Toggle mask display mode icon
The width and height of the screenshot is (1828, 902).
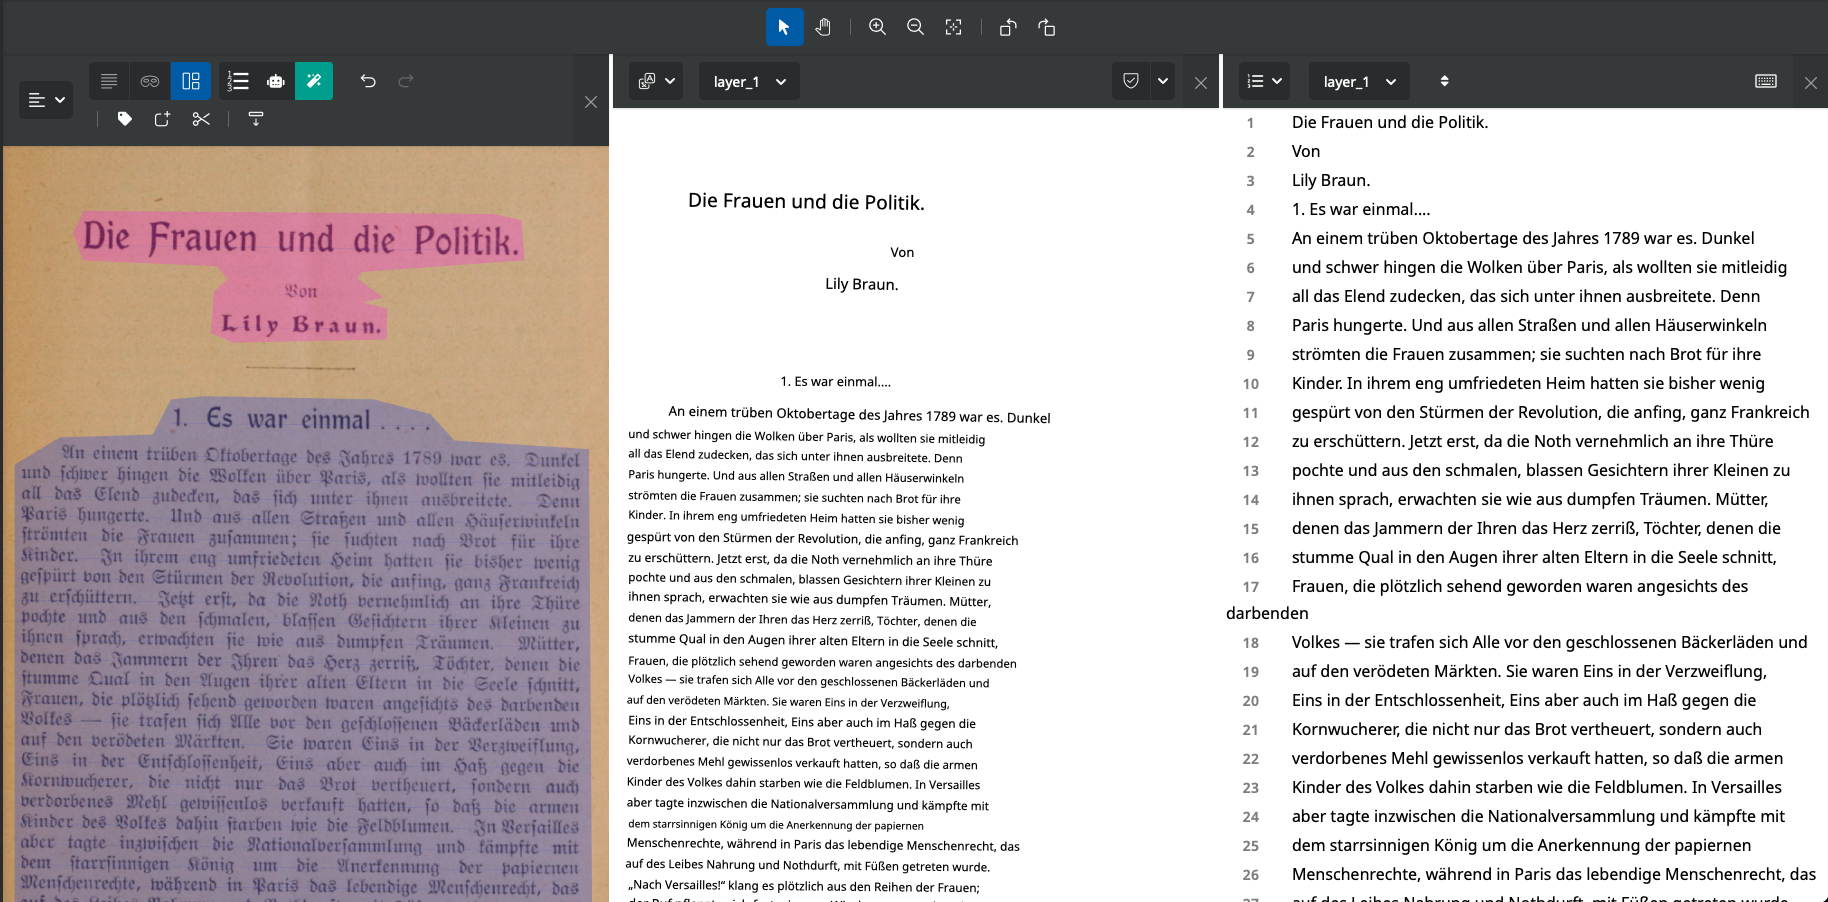[x=150, y=81]
